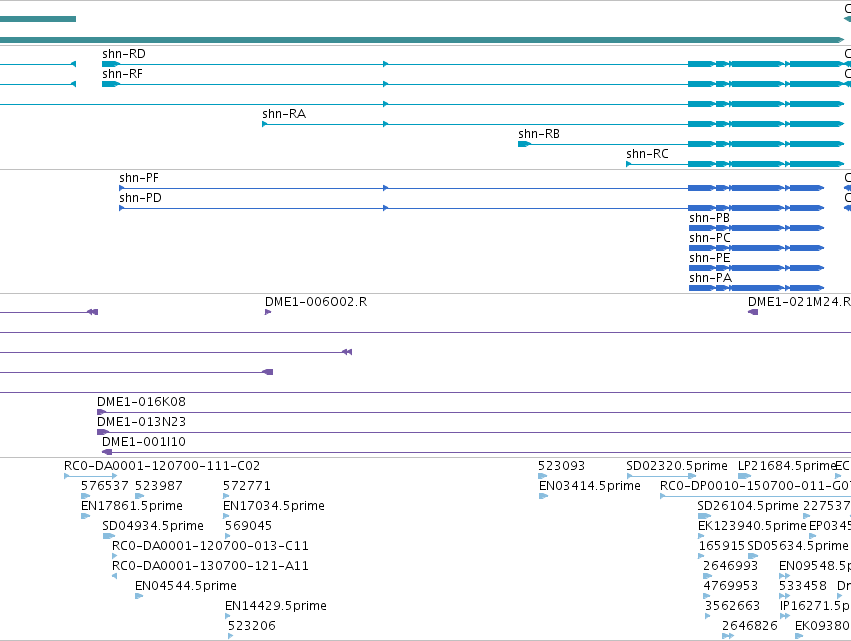Click the RC0-DP0010-150700-011 EST label
The height and width of the screenshot is (641, 851).
755,486
